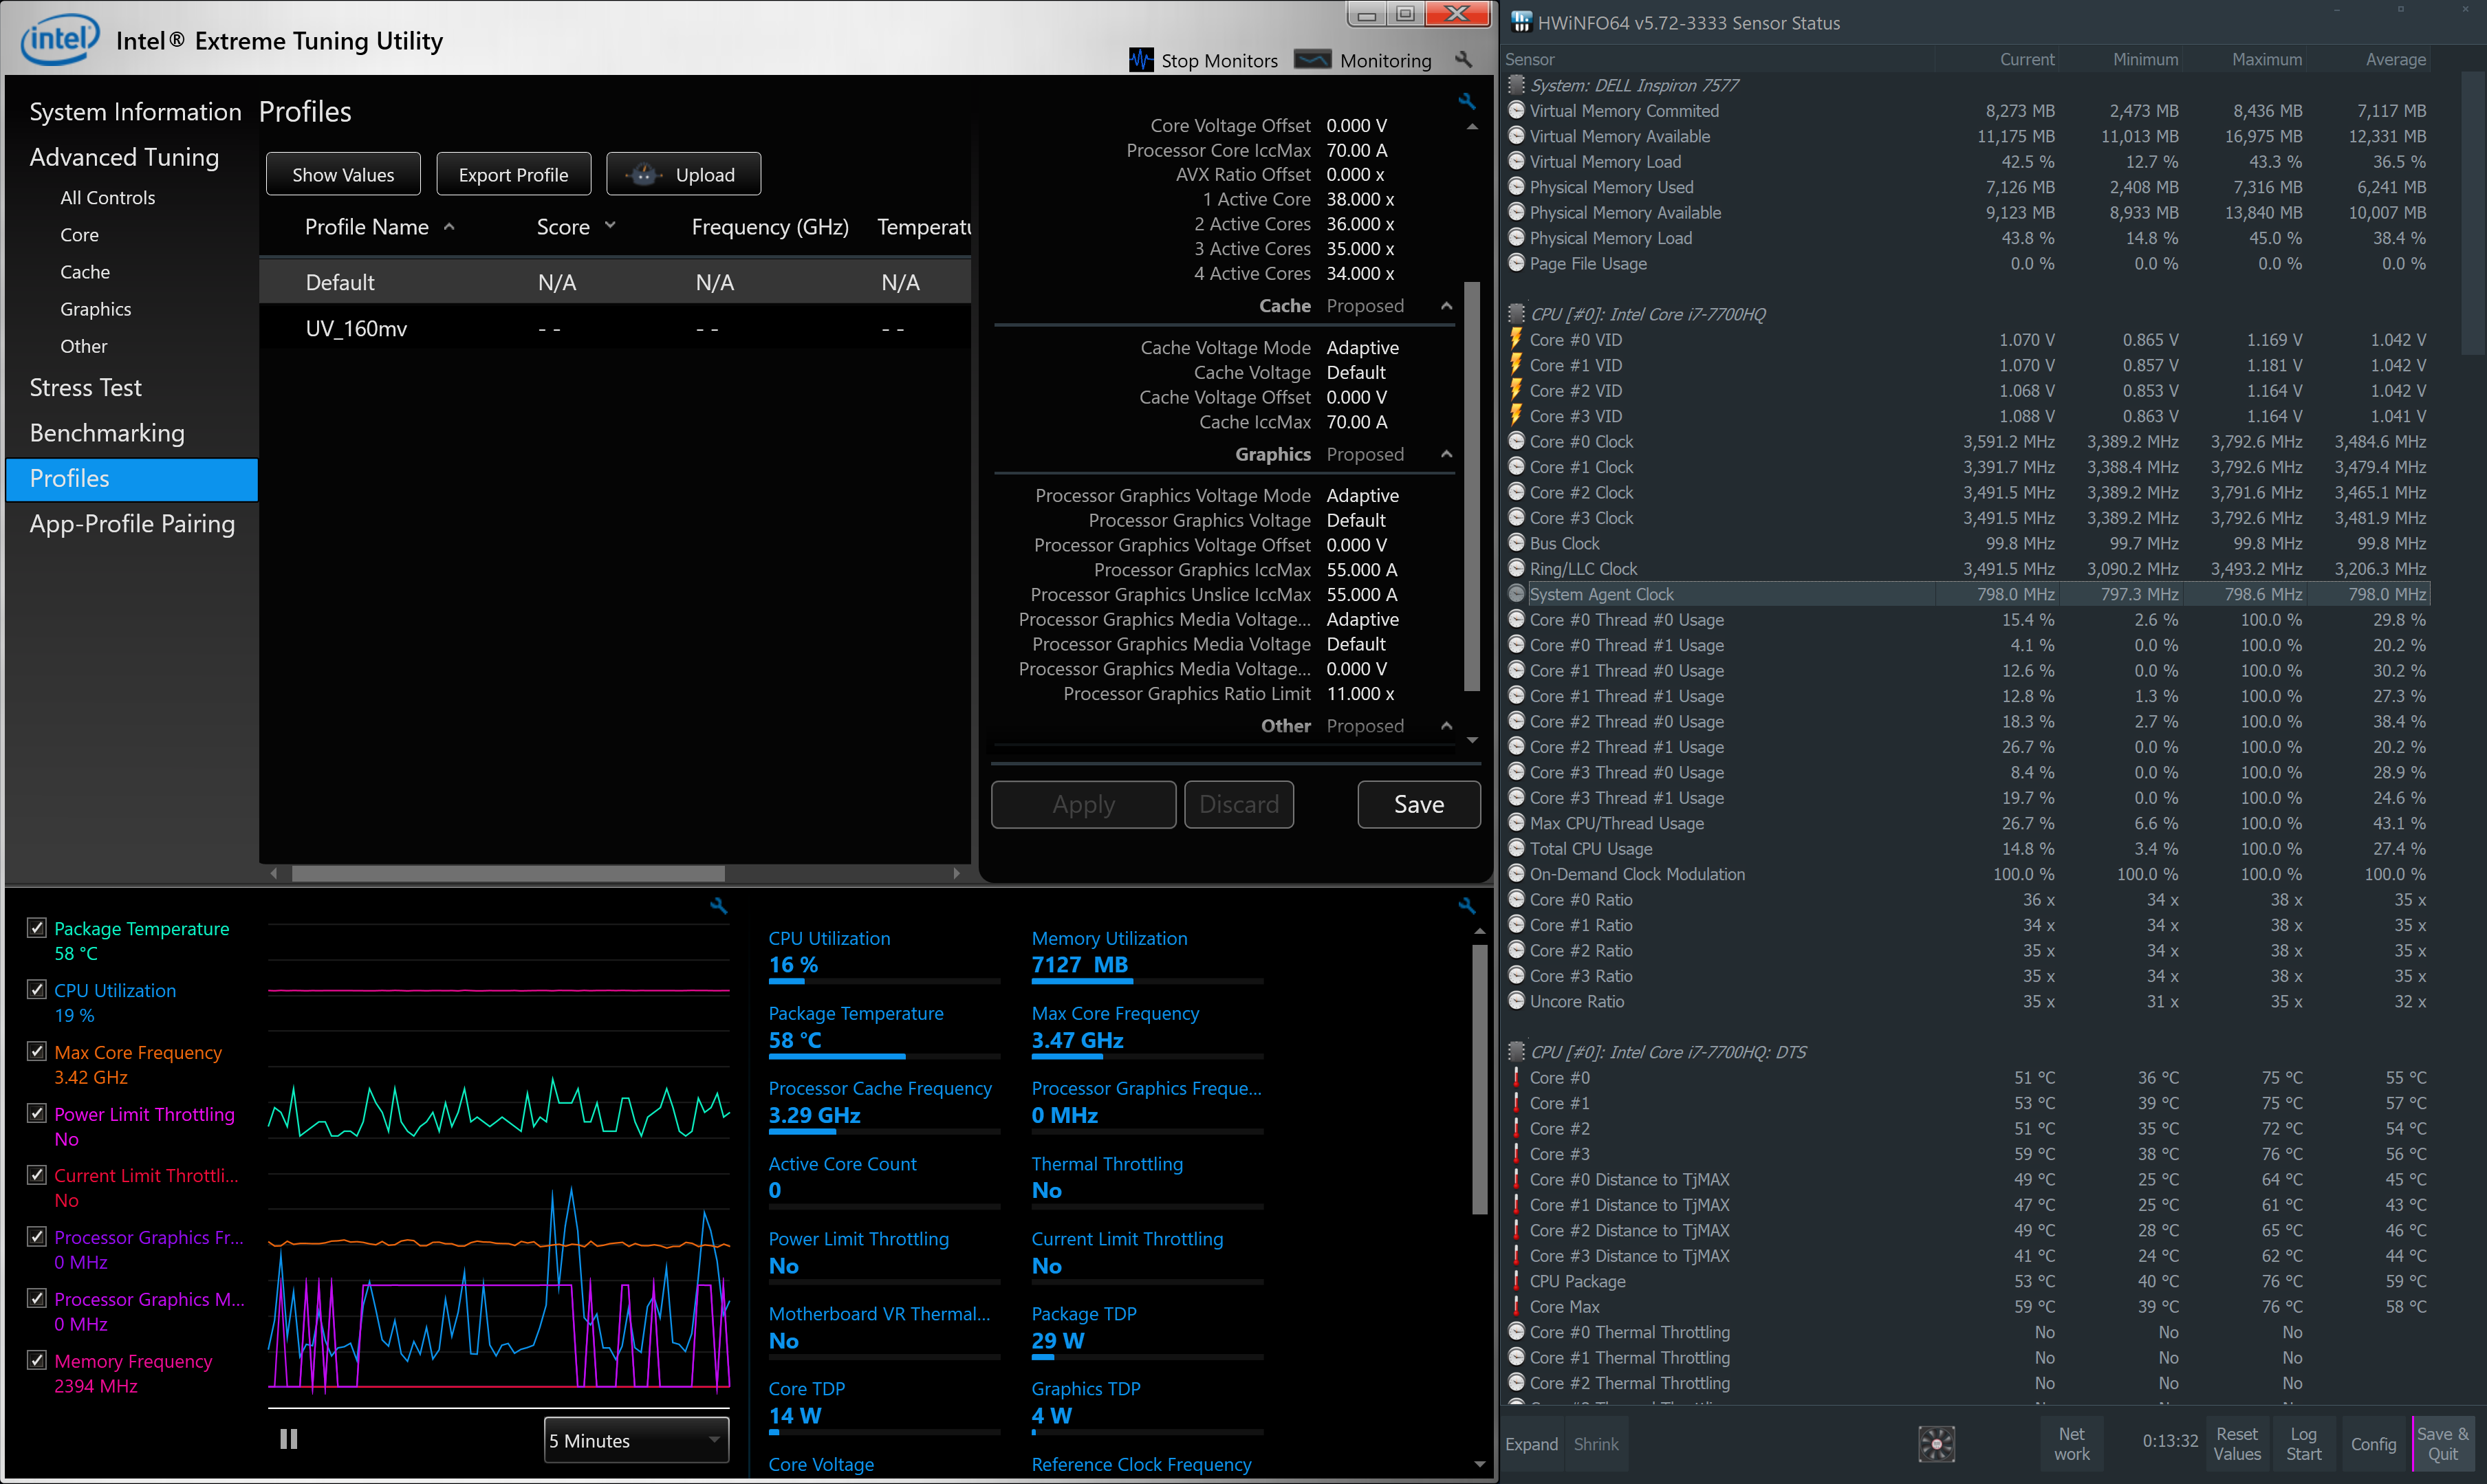2487x1484 pixels.
Task: Click the Stop Monitors waveform icon
Action: tap(1141, 60)
